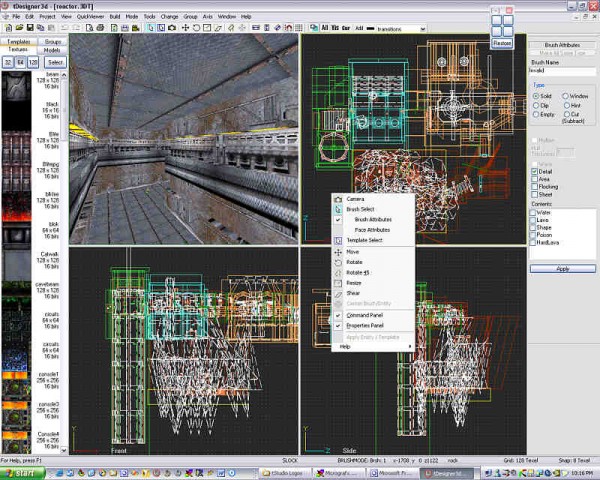Click Resize in the context menu
The width and height of the screenshot is (600, 480).
tap(354, 283)
